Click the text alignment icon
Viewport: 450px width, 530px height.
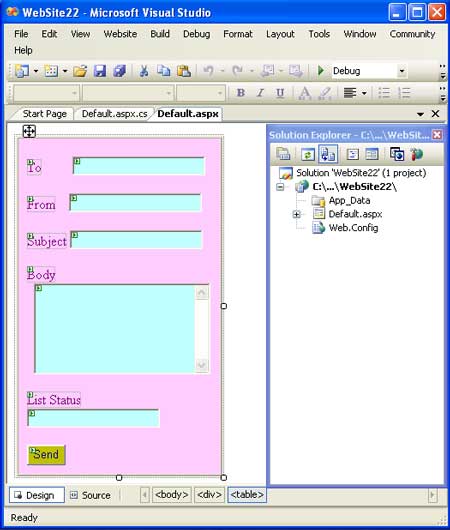coord(350,92)
